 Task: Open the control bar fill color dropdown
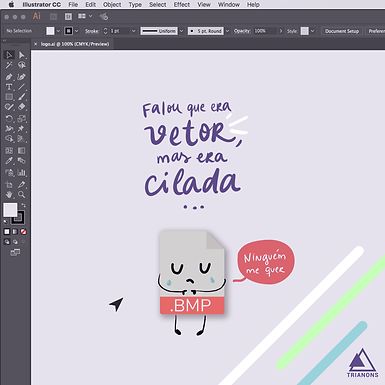click(x=58, y=31)
